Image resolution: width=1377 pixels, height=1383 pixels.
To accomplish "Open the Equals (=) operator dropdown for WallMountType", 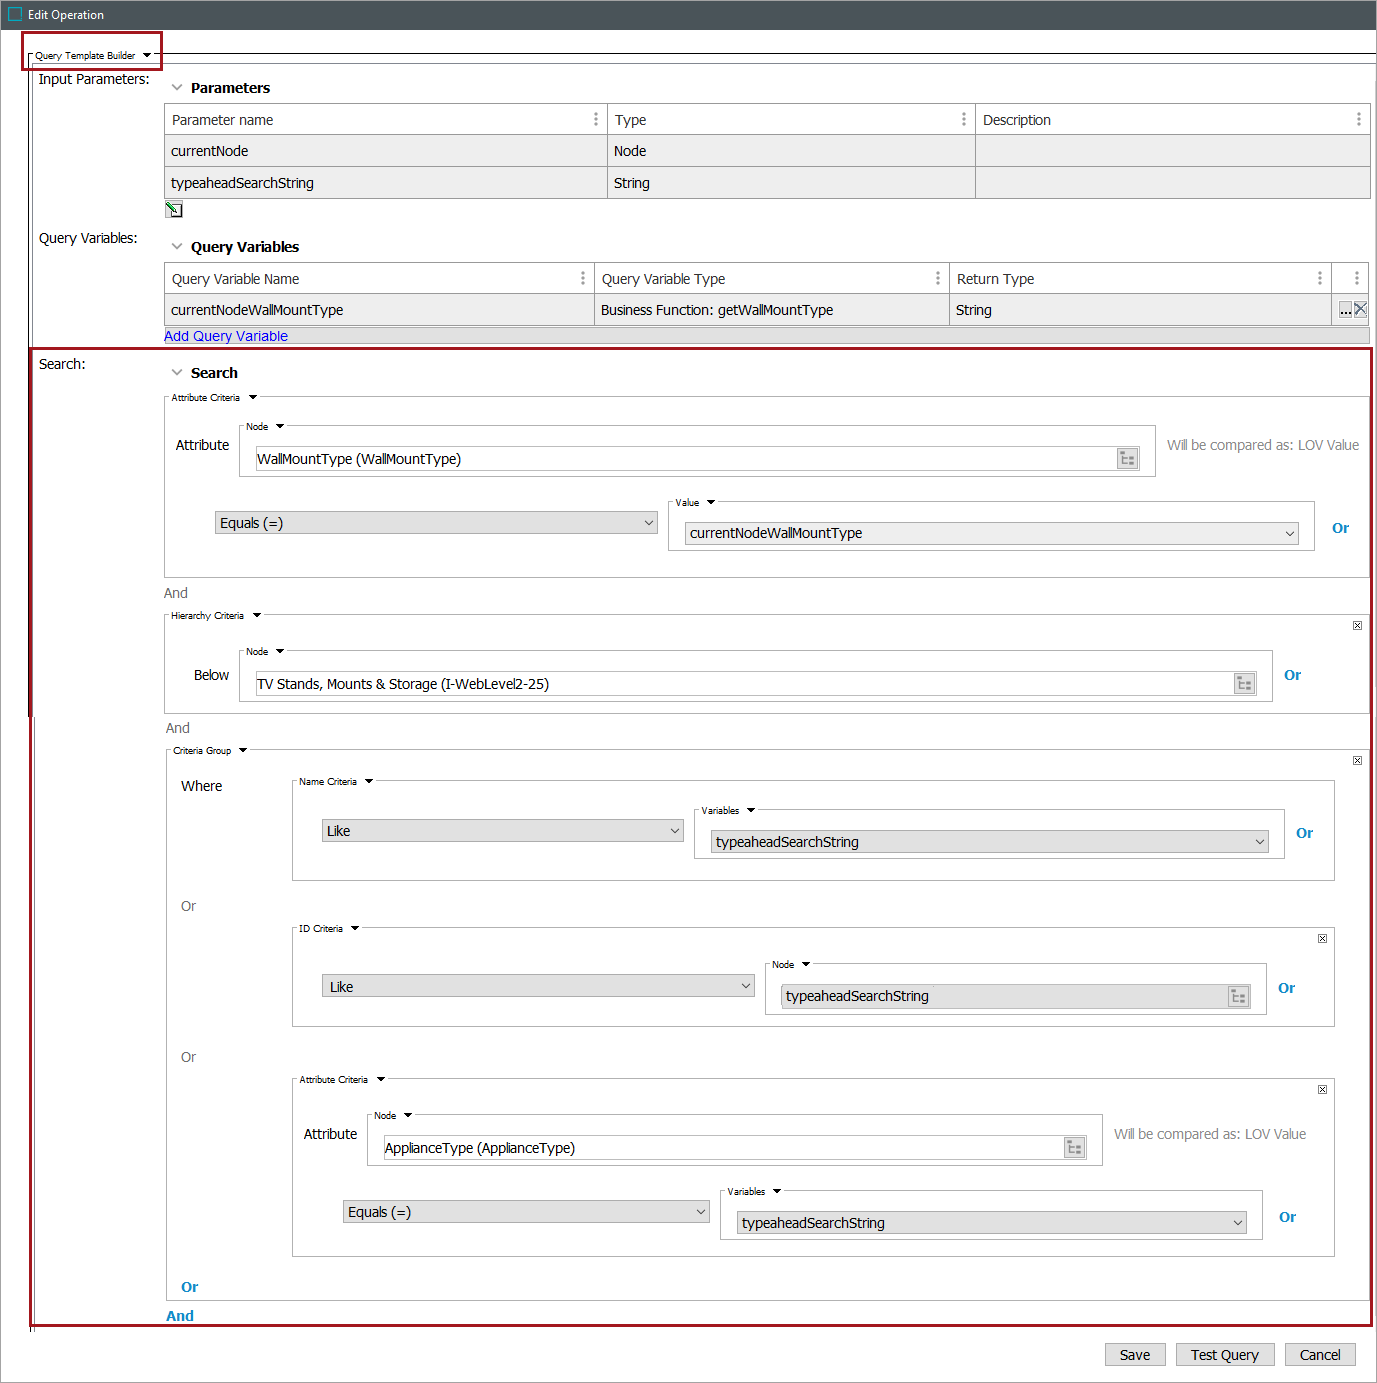I will [436, 523].
